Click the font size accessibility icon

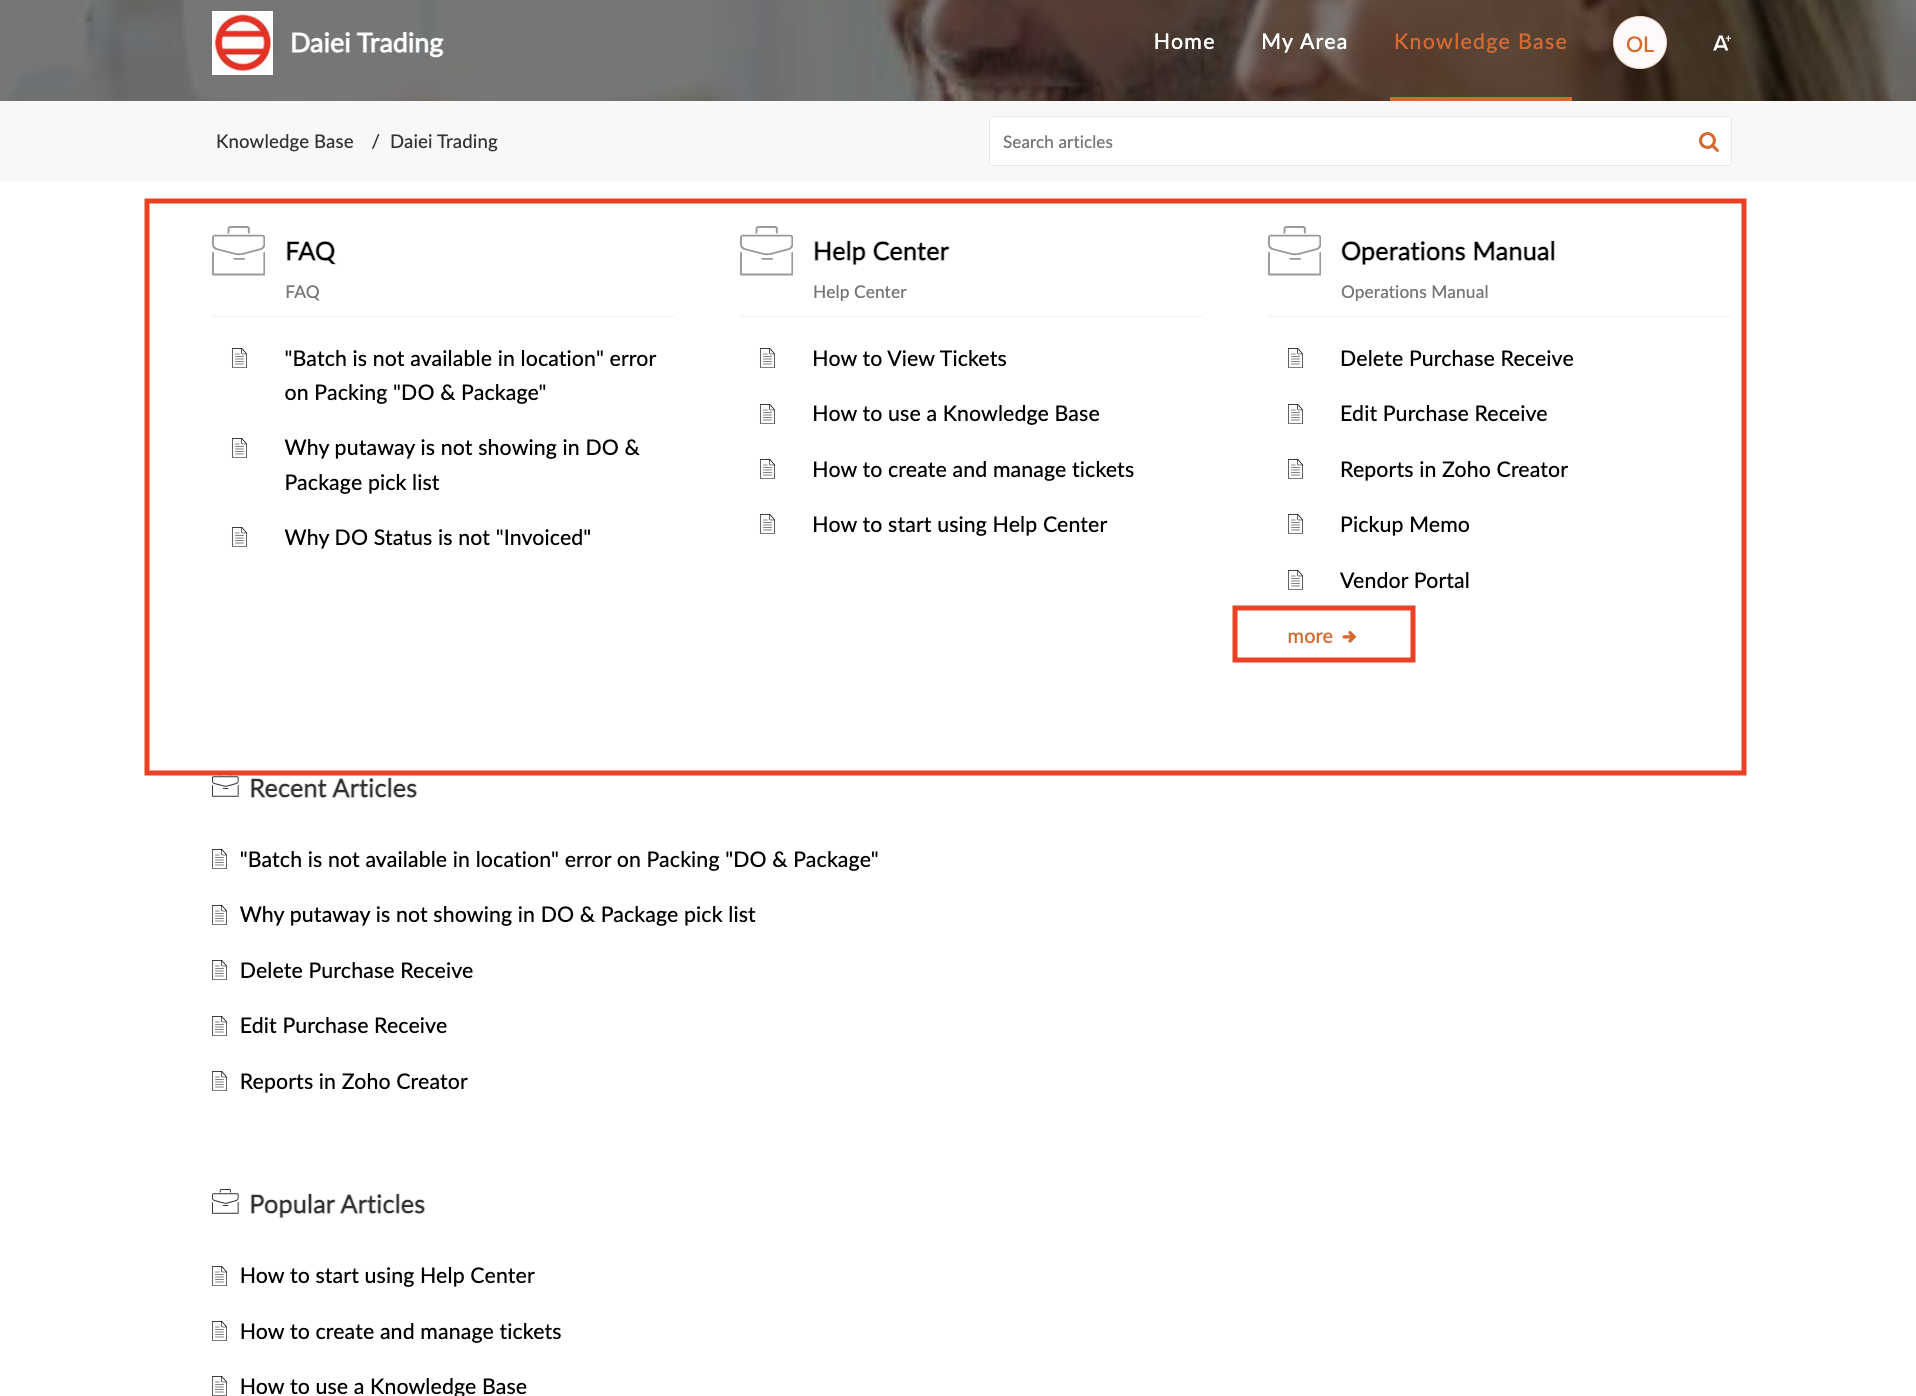1721,43
